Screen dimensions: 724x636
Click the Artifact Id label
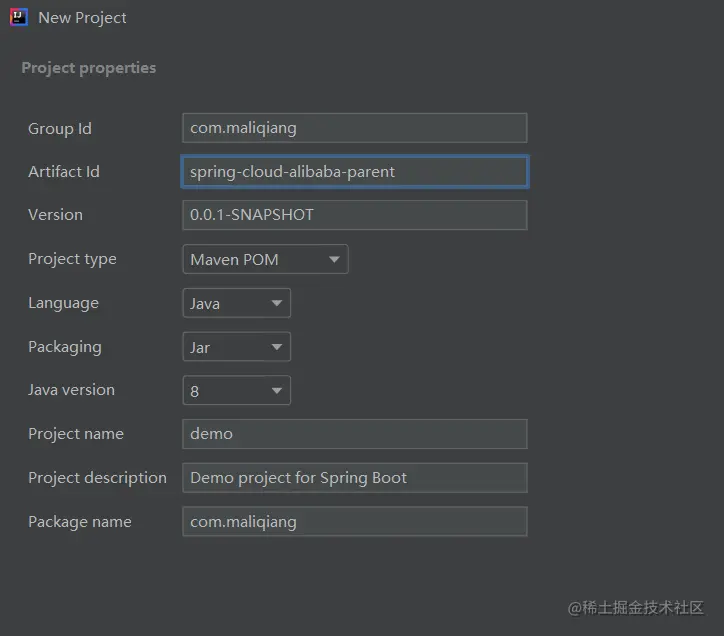tap(64, 172)
